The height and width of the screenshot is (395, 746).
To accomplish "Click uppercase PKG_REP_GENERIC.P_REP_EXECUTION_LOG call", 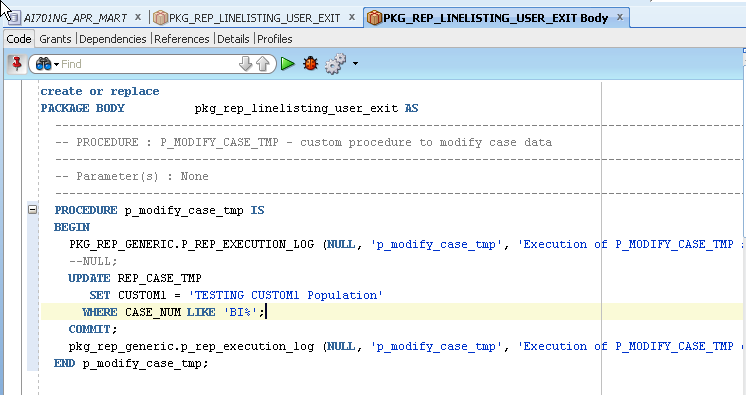I will [192, 245].
